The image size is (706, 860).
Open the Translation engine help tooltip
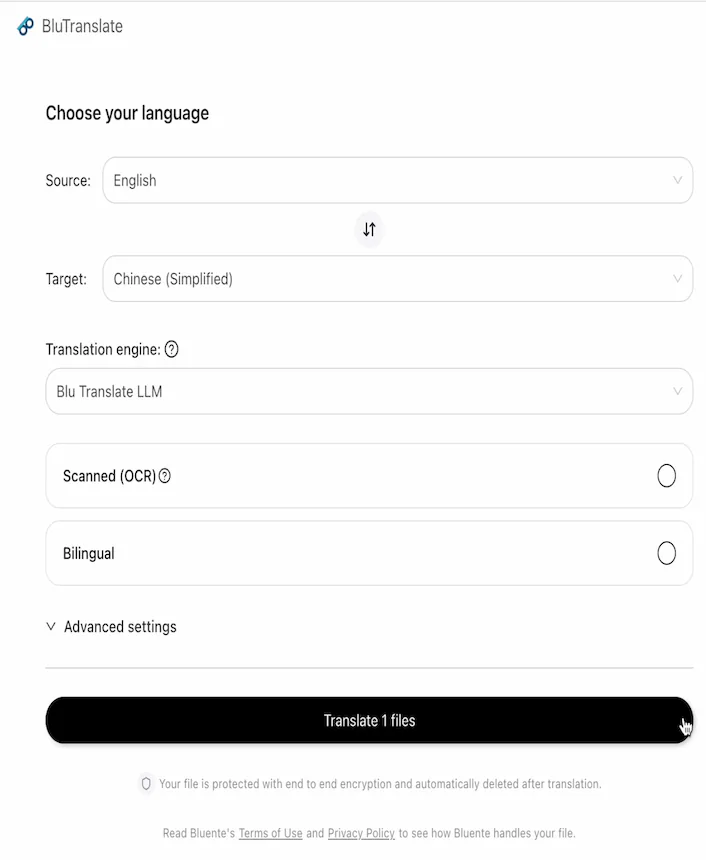(x=171, y=349)
